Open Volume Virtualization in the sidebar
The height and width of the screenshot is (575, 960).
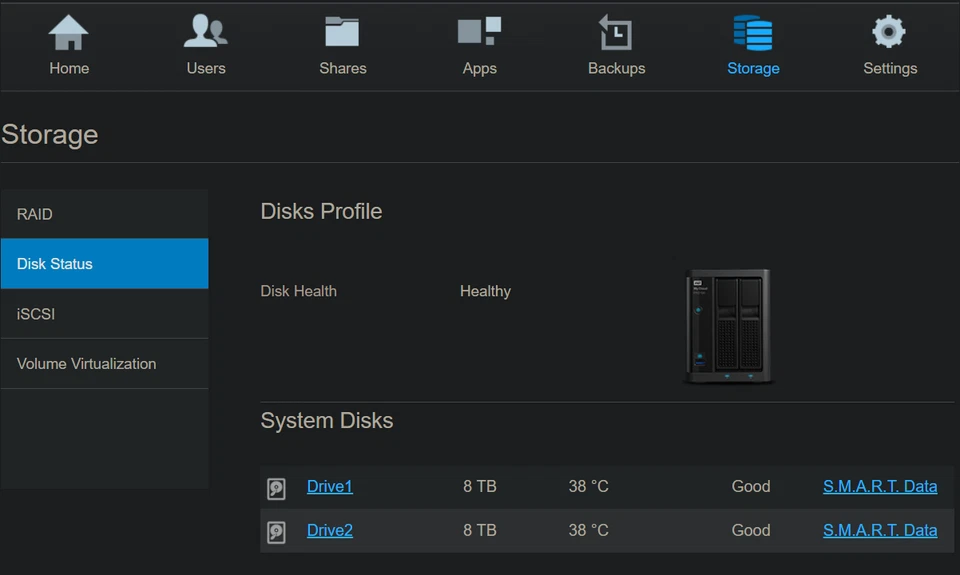tap(105, 364)
